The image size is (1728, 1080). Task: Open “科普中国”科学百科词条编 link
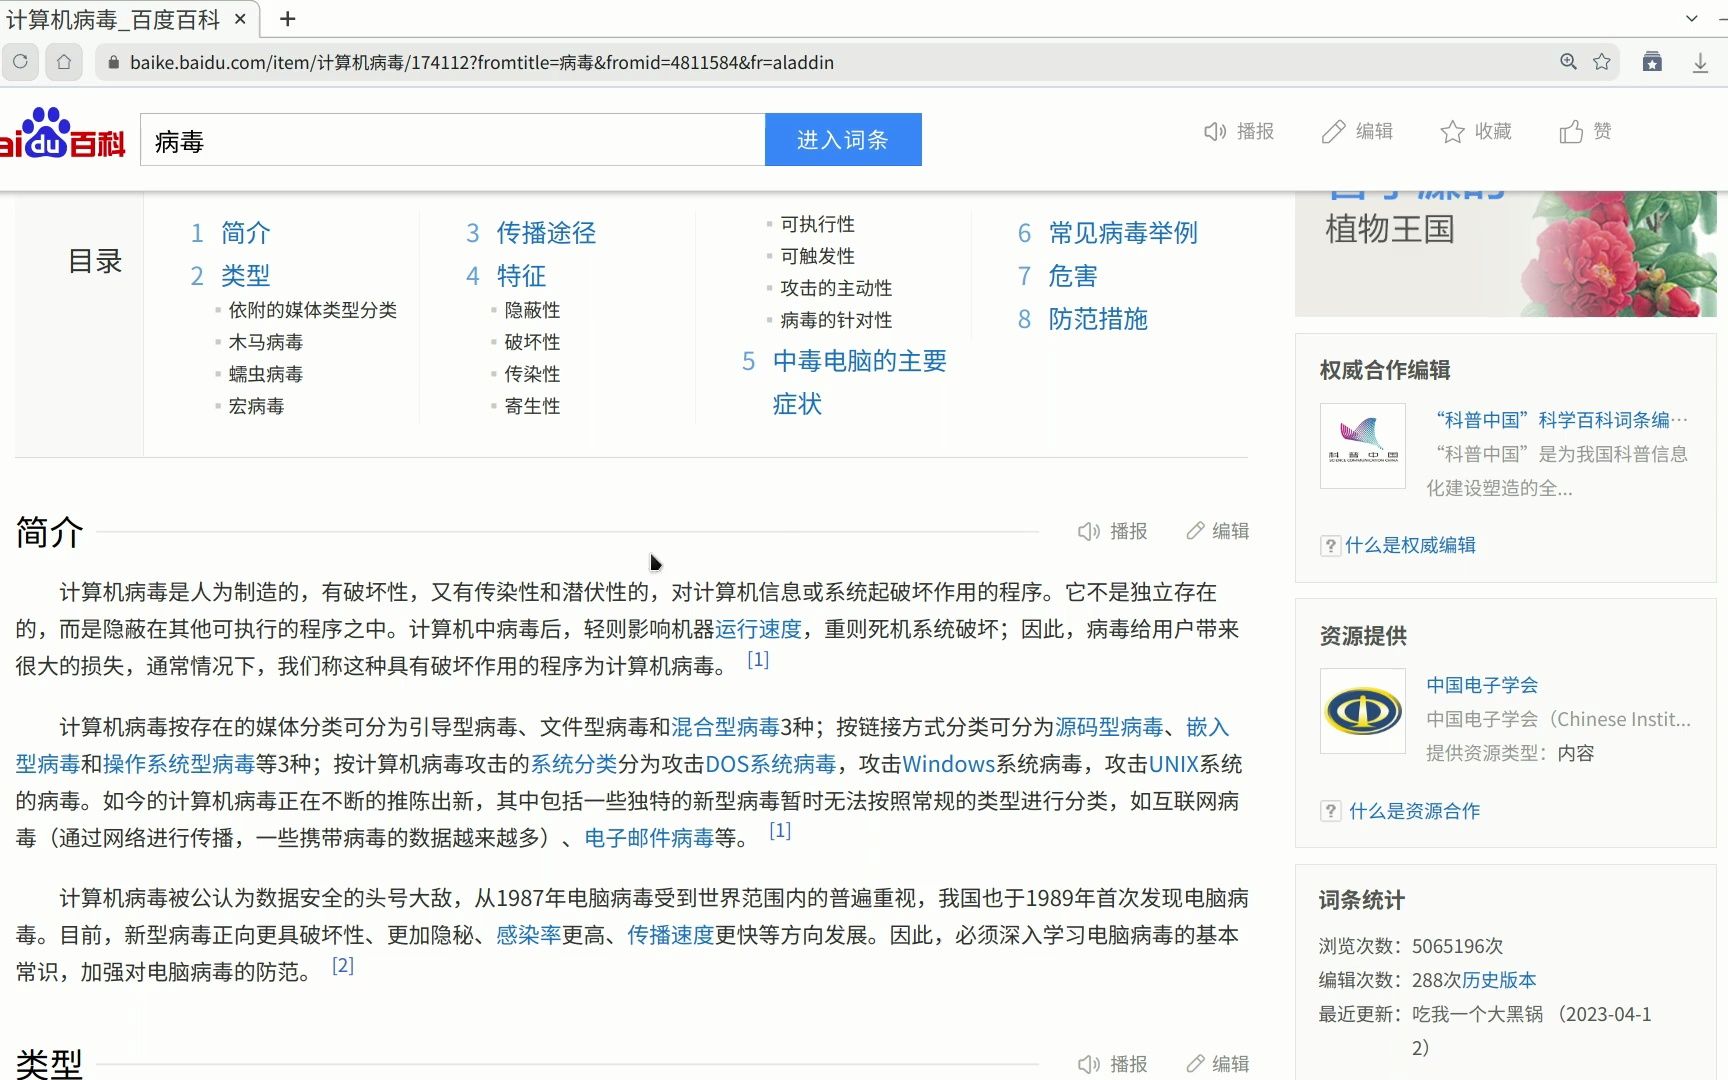point(1562,420)
